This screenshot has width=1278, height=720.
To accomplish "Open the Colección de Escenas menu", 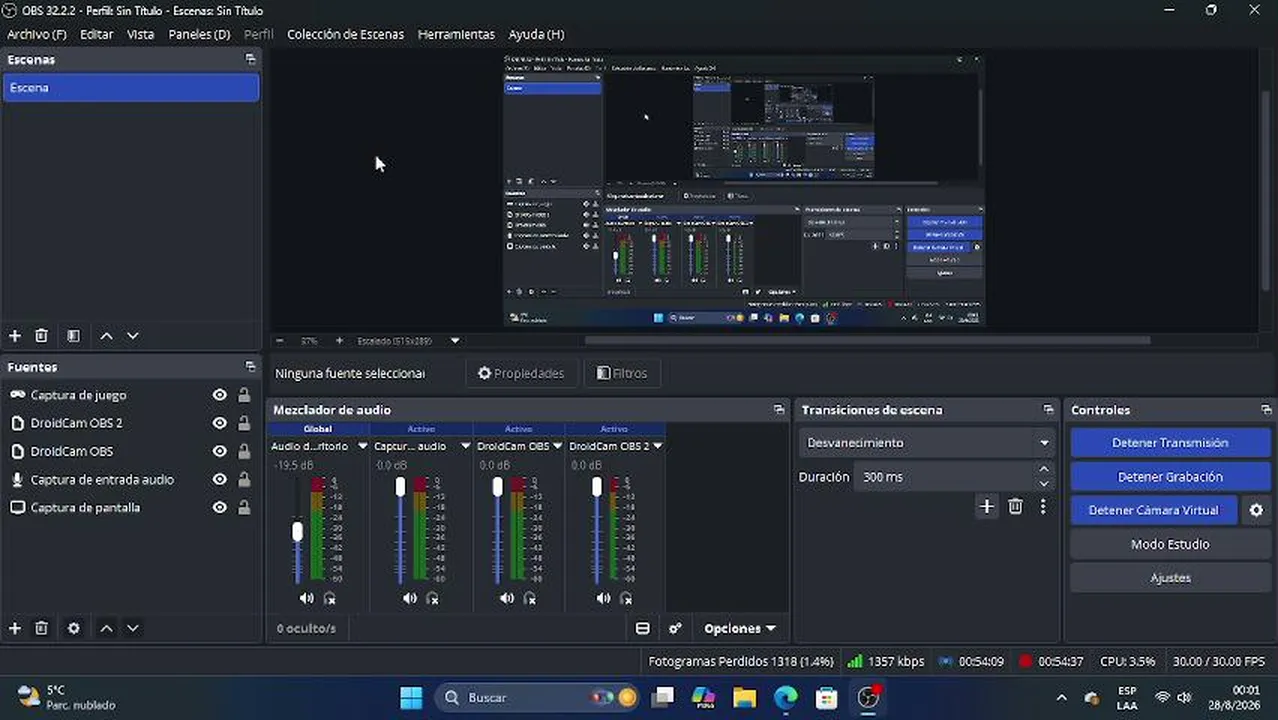I will pos(345,34).
